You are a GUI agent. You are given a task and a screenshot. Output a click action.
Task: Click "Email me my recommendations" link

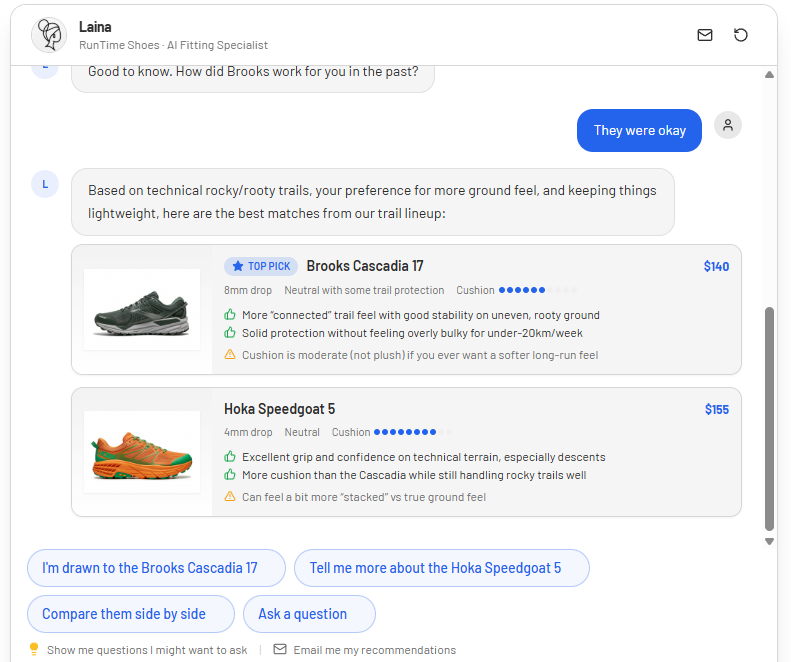[374, 650]
